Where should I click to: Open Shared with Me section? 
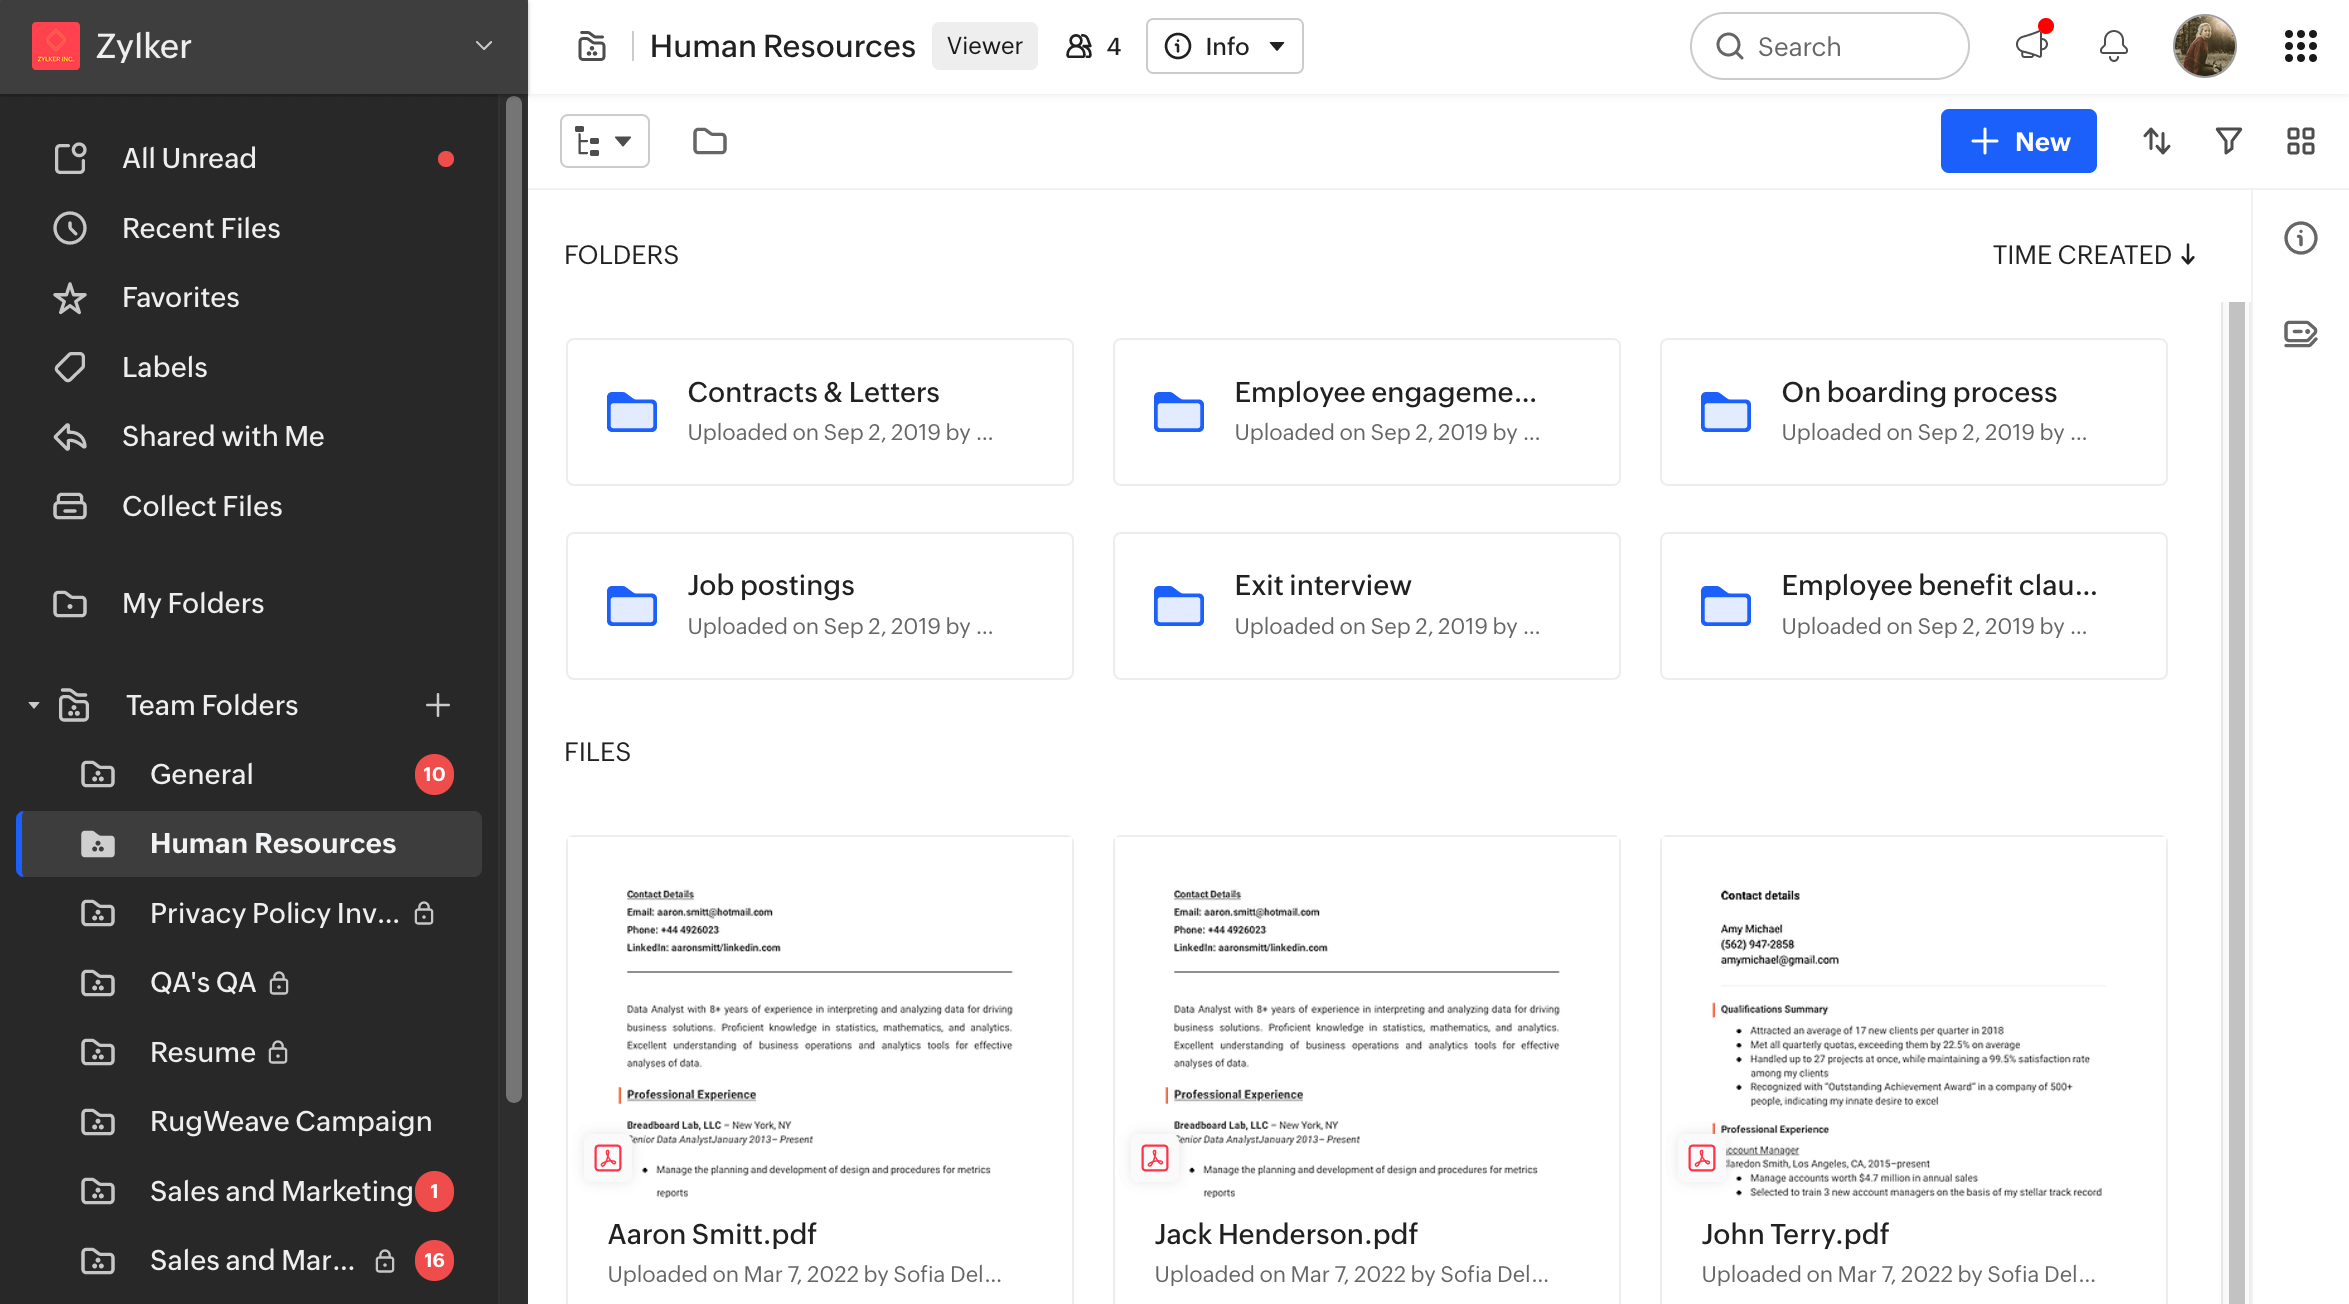[222, 436]
